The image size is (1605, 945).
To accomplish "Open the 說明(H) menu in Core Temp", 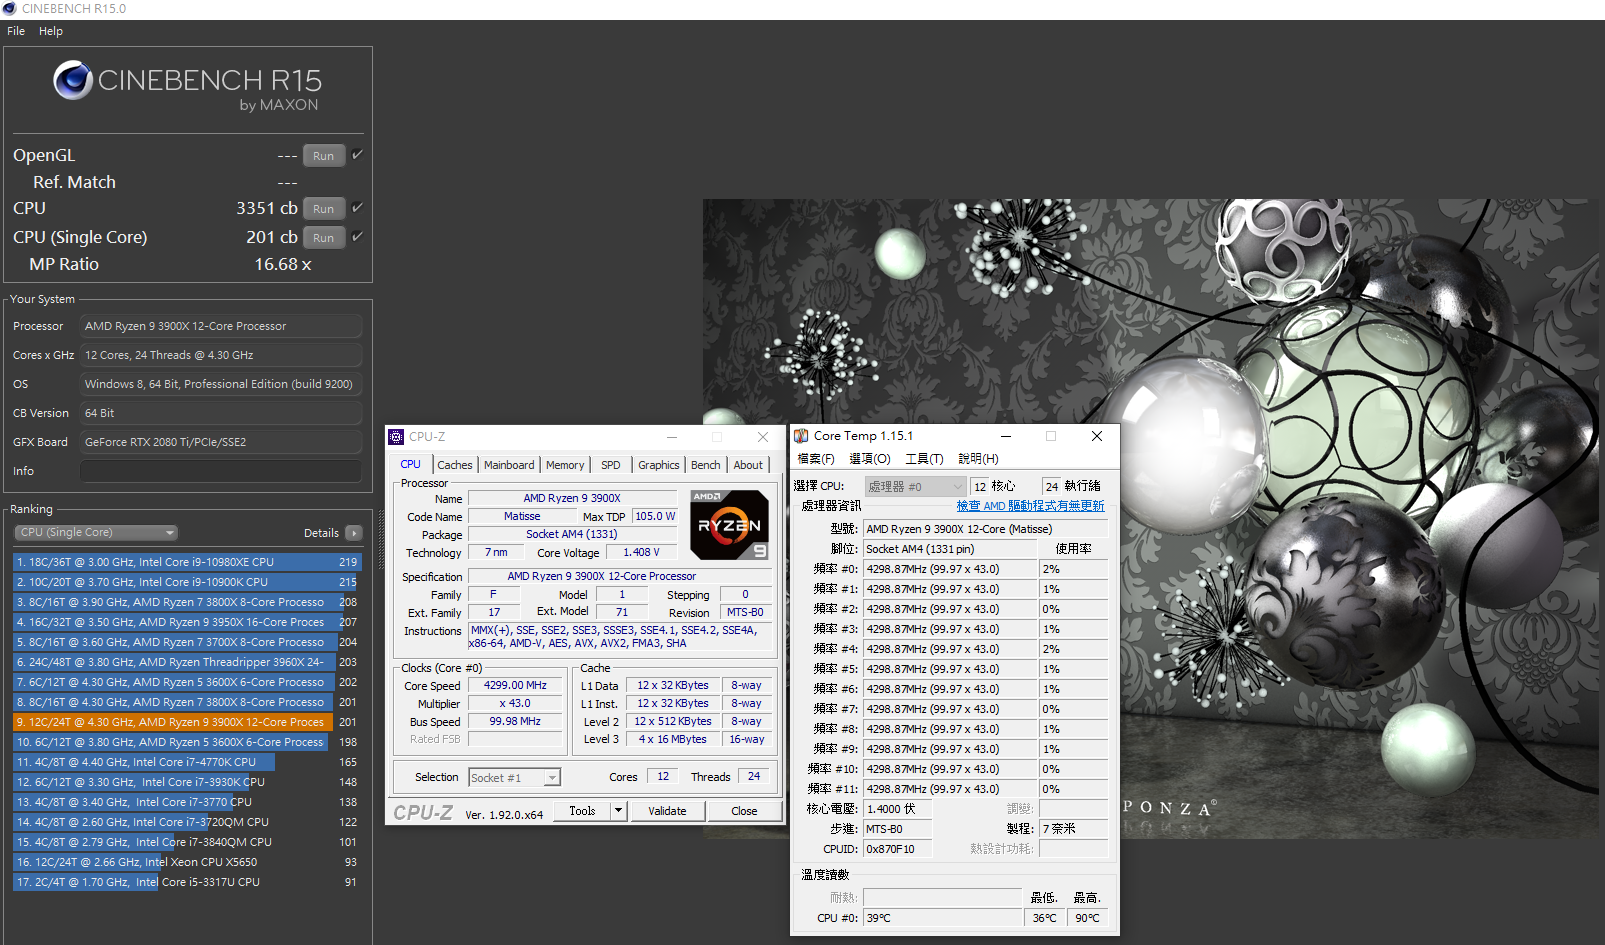I will click(x=978, y=459).
